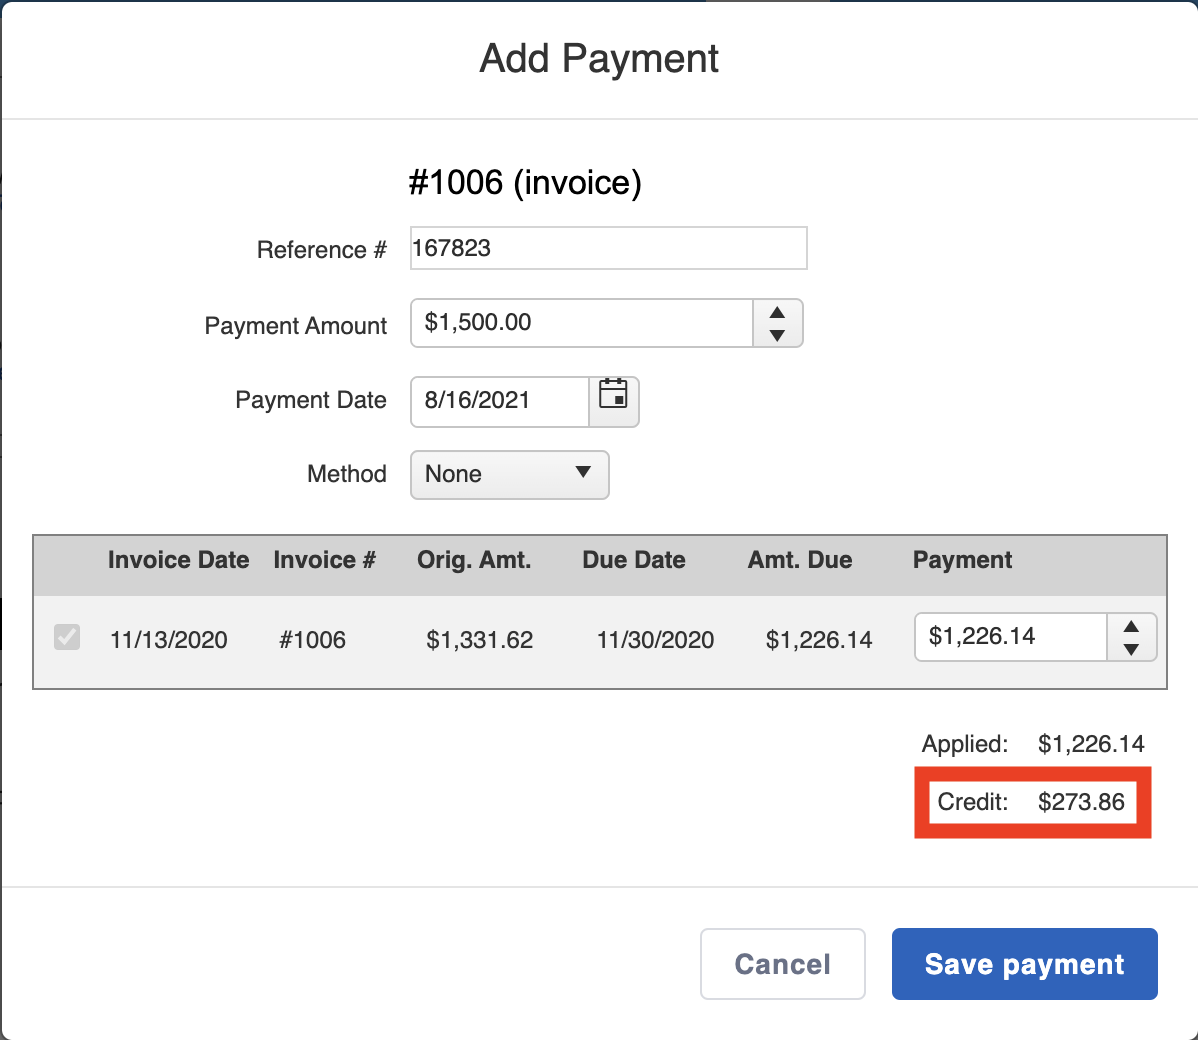Click the Amt. Due column header

click(x=799, y=560)
